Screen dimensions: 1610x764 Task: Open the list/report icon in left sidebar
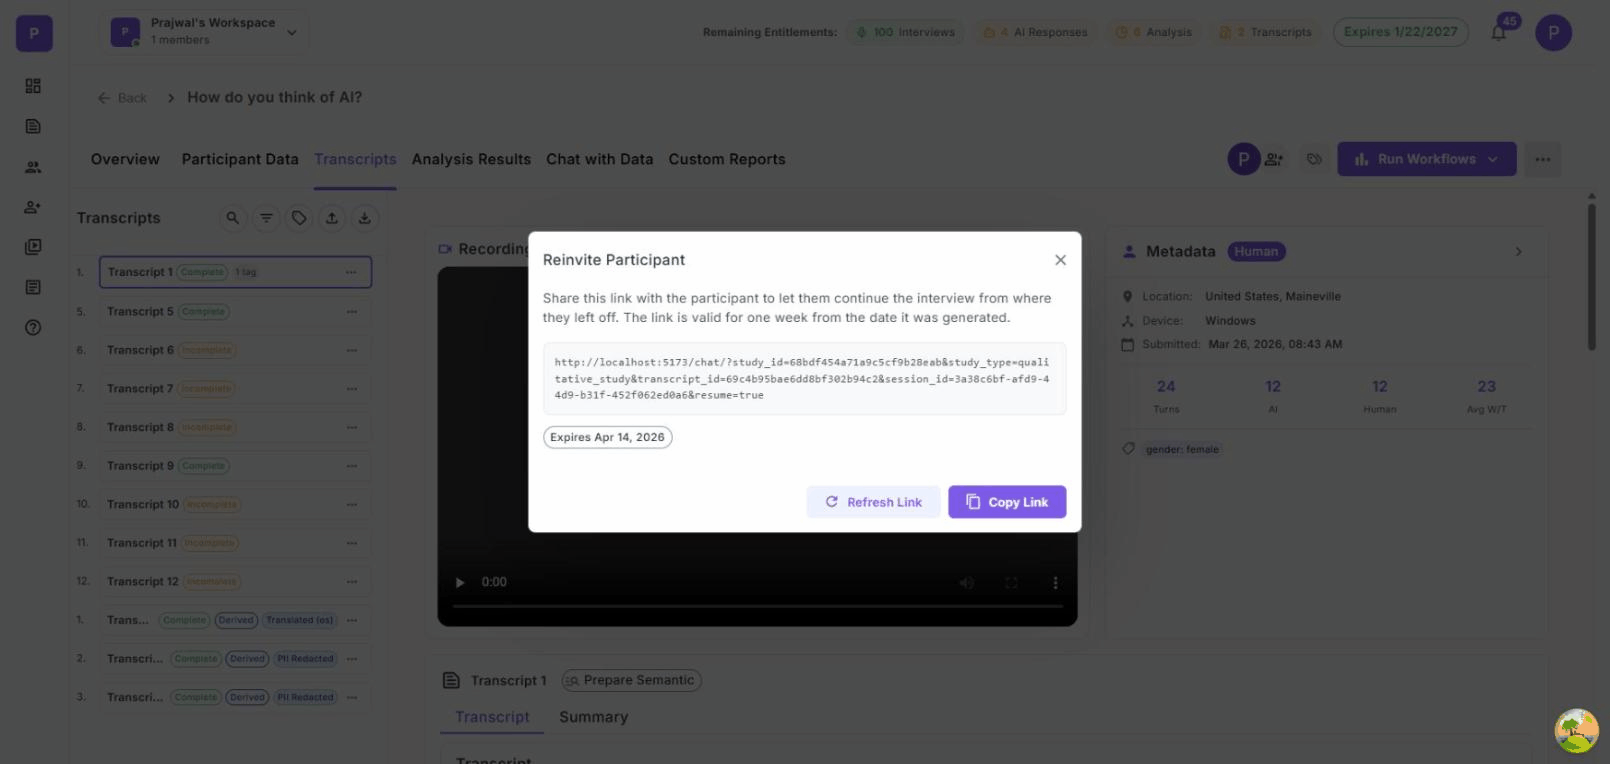point(33,287)
